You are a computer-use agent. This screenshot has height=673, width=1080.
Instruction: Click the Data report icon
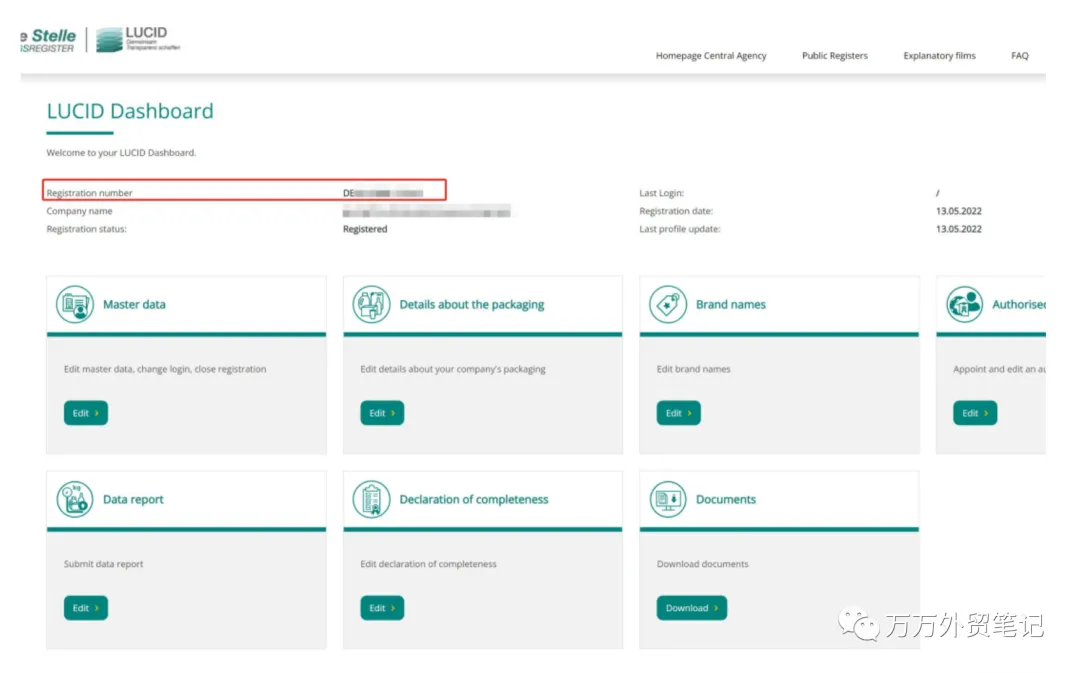click(74, 499)
